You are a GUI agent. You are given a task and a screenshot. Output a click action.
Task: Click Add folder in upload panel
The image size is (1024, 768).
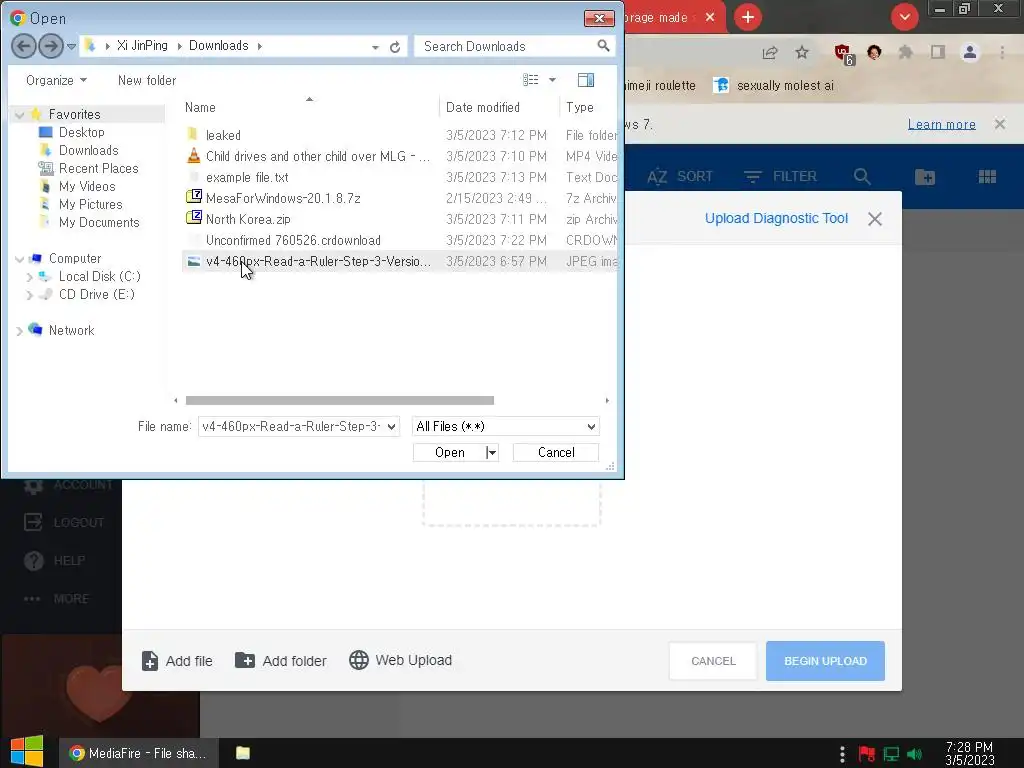[x=281, y=661]
